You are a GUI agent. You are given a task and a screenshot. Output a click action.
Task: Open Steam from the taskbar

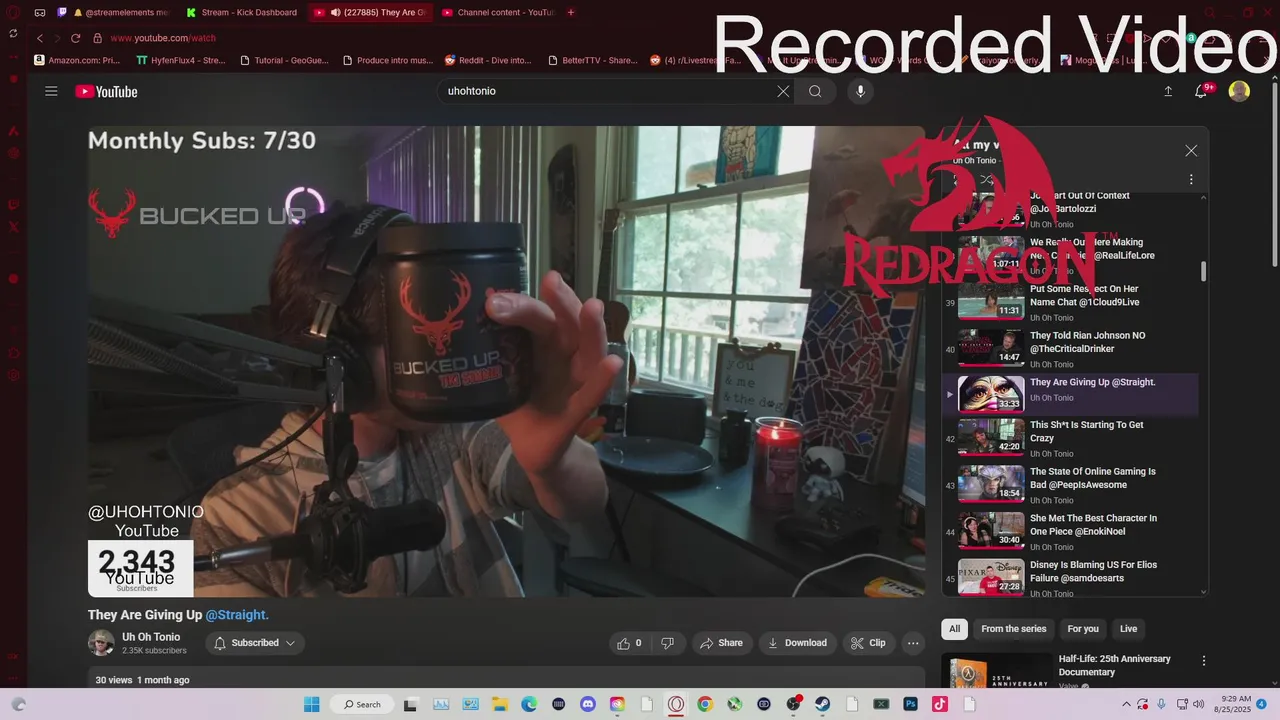click(822, 704)
